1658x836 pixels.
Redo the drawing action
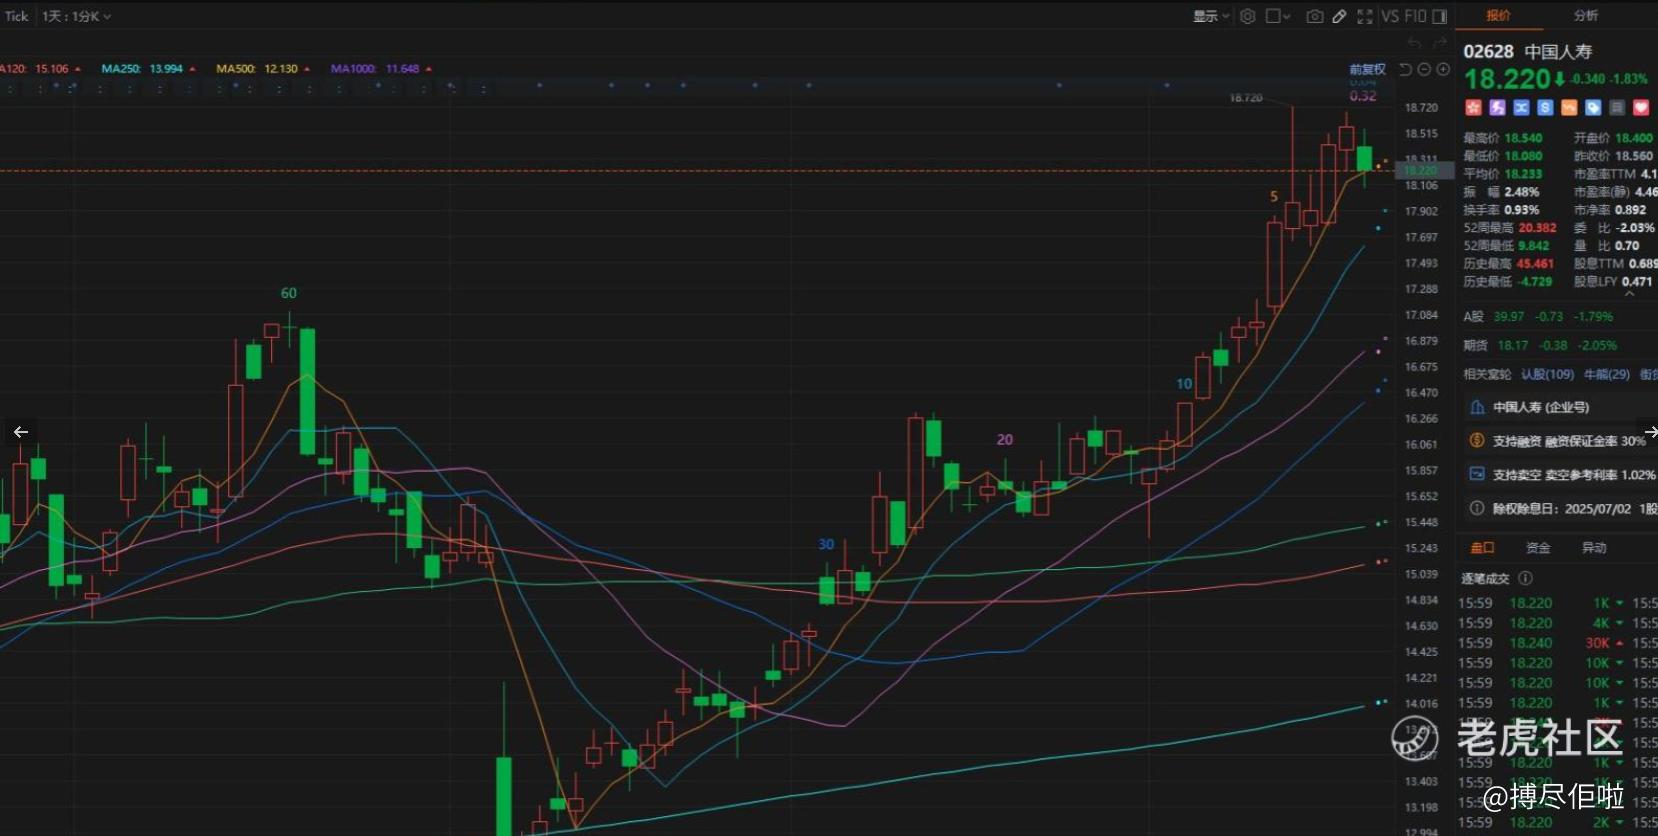point(1440,43)
